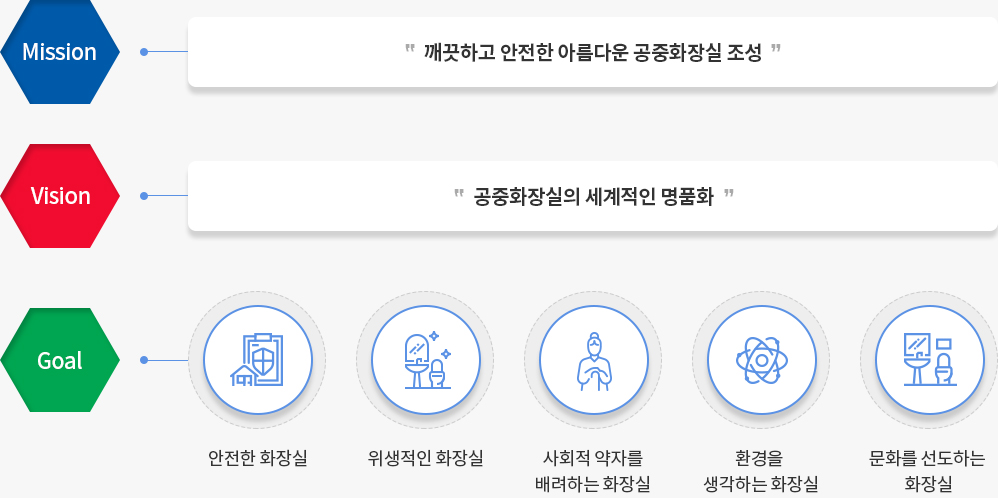
Task: Click the label '사회적 약자를 배려하는 화장실'
Action: (x=593, y=471)
